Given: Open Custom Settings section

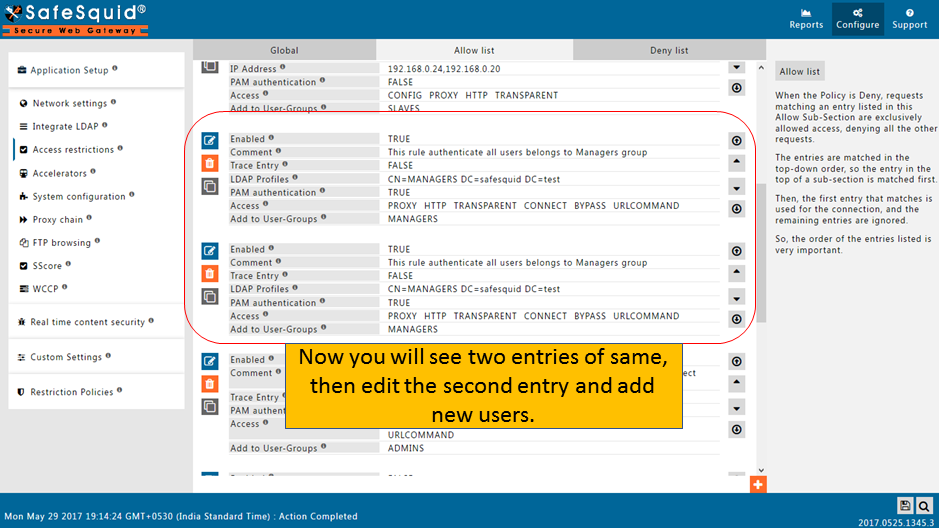Looking at the screenshot, I should coord(66,357).
